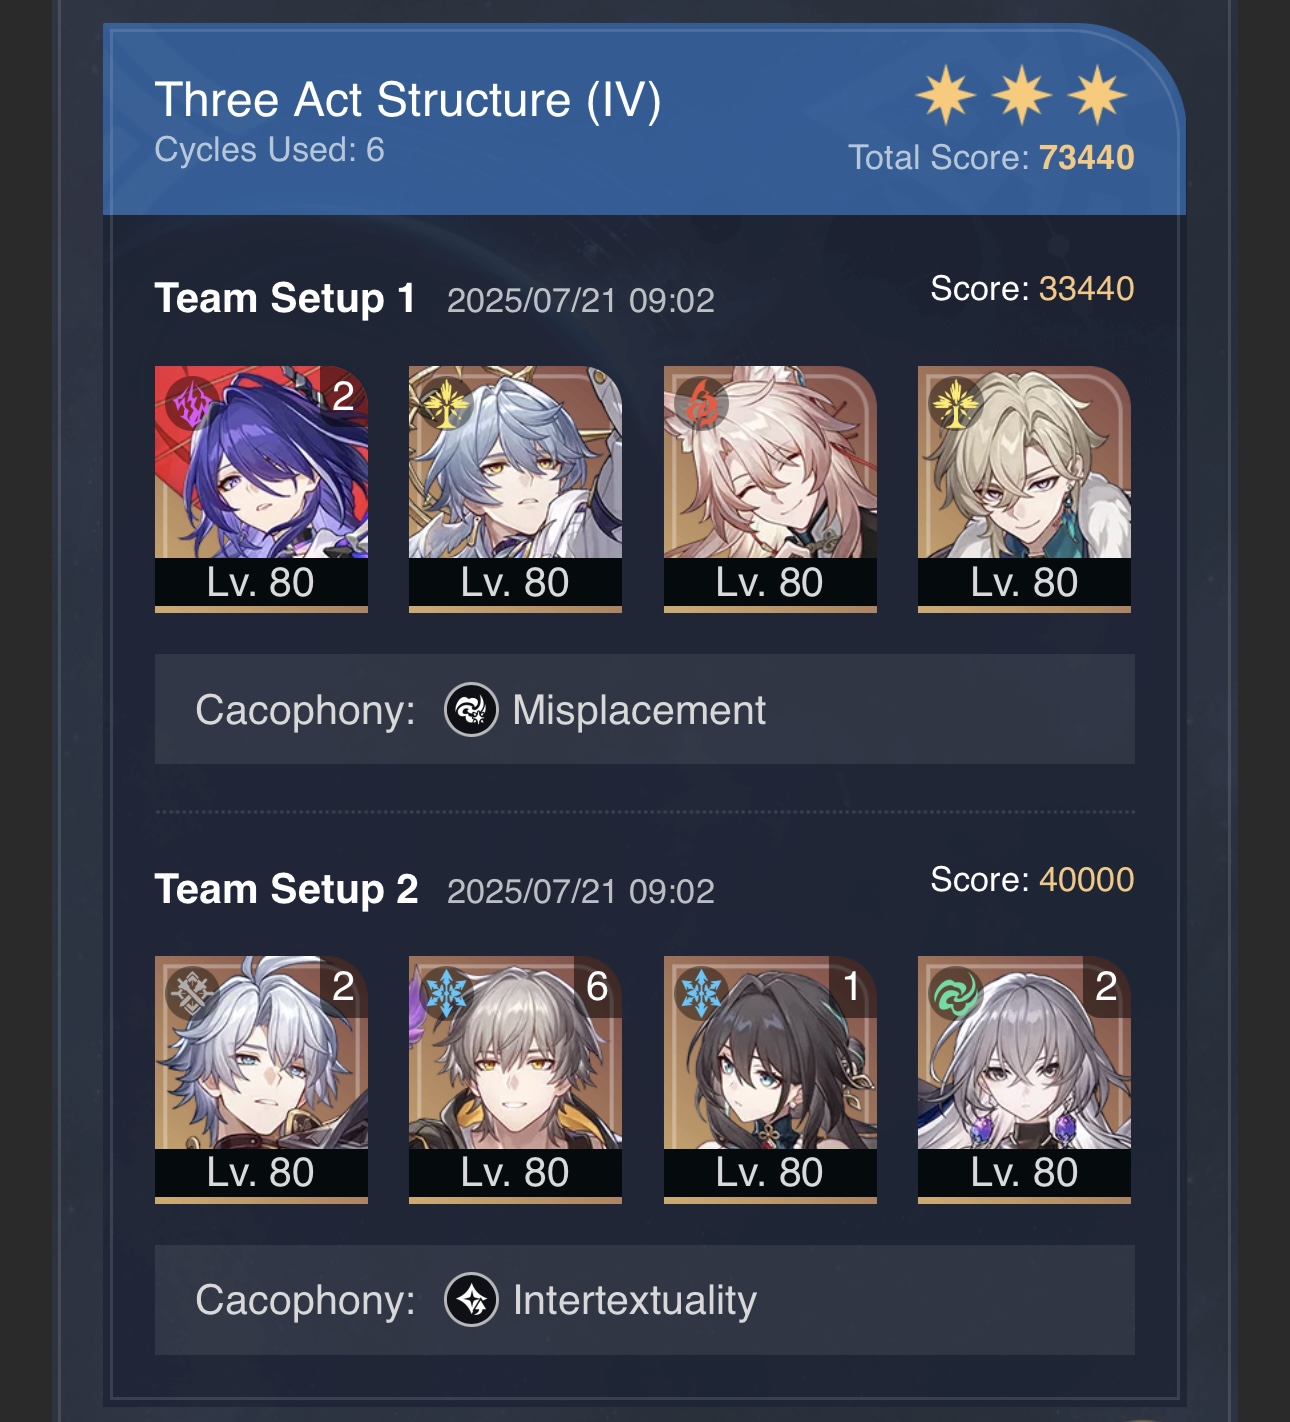Click the Fire element icon on pink-haired character

tap(701, 403)
